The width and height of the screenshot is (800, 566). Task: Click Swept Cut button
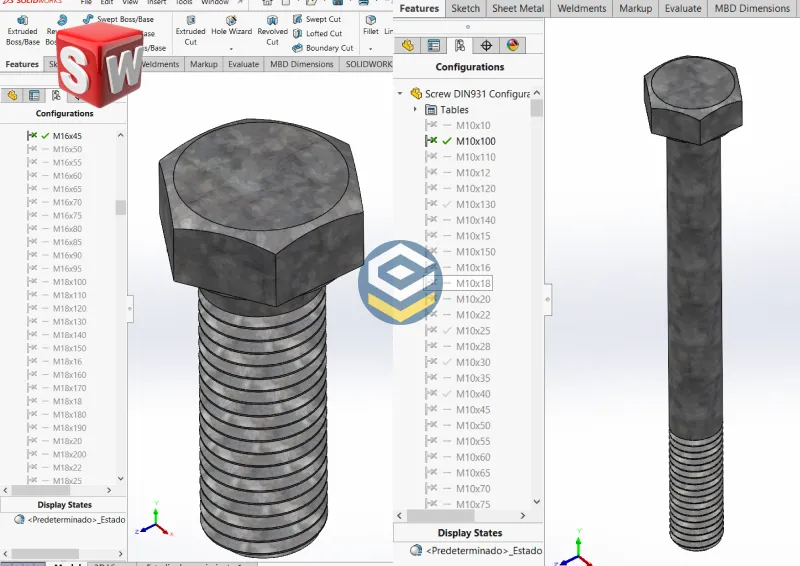coord(322,19)
